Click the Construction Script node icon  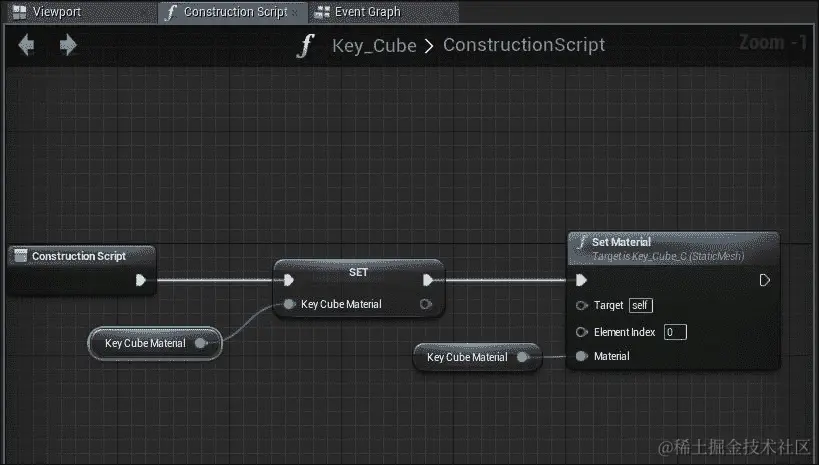[21, 255]
